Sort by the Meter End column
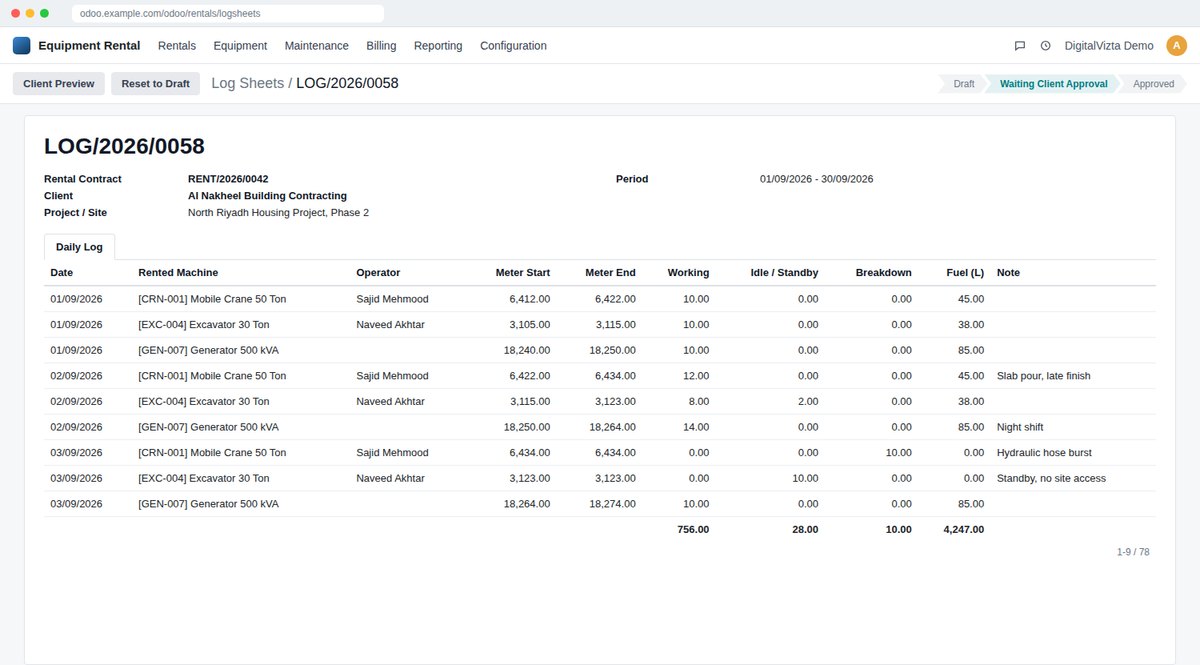 [610, 272]
